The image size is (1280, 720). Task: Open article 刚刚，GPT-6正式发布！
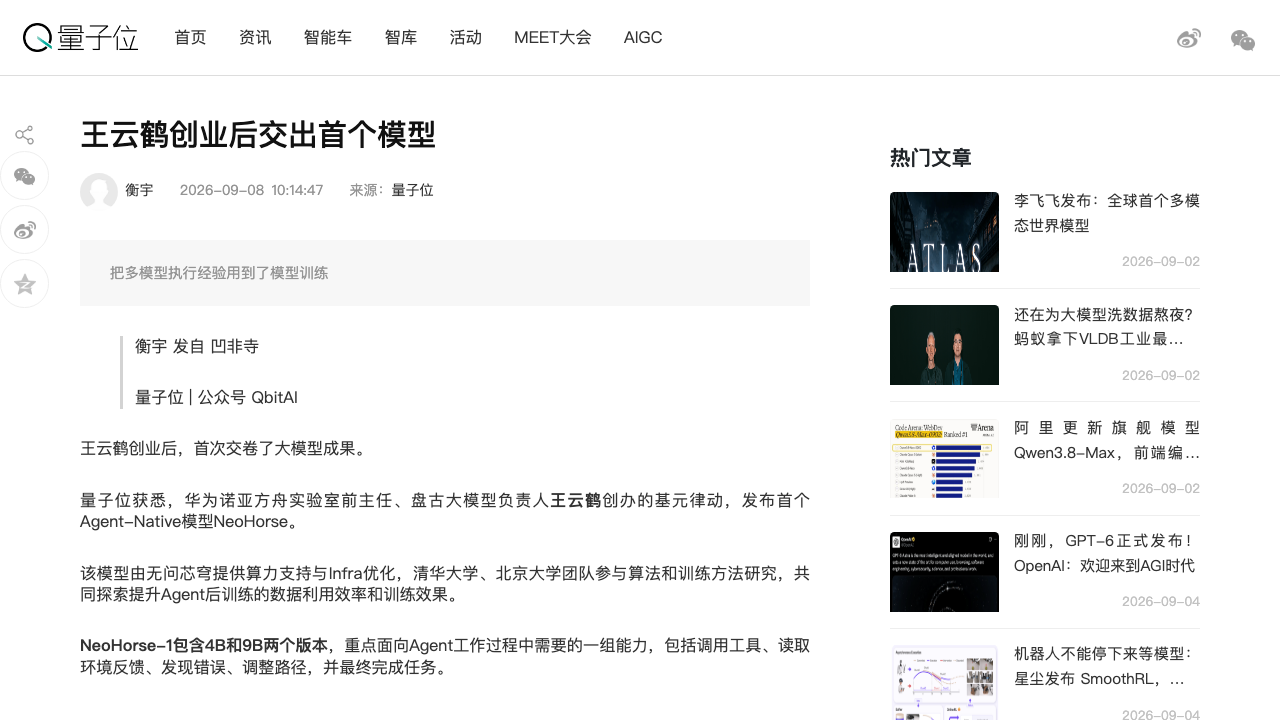pyautogui.click(x=1107, y=553)
